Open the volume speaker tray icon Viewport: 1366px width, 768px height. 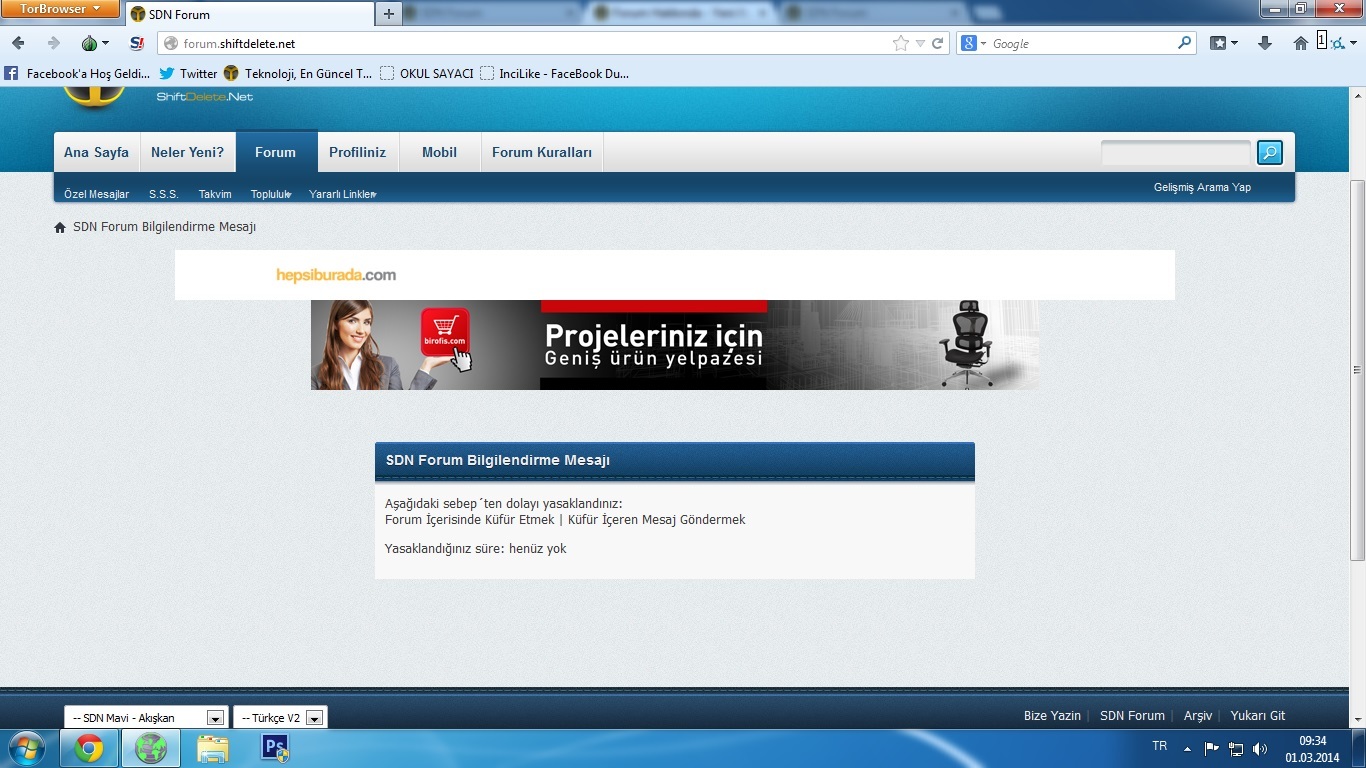1260,748
